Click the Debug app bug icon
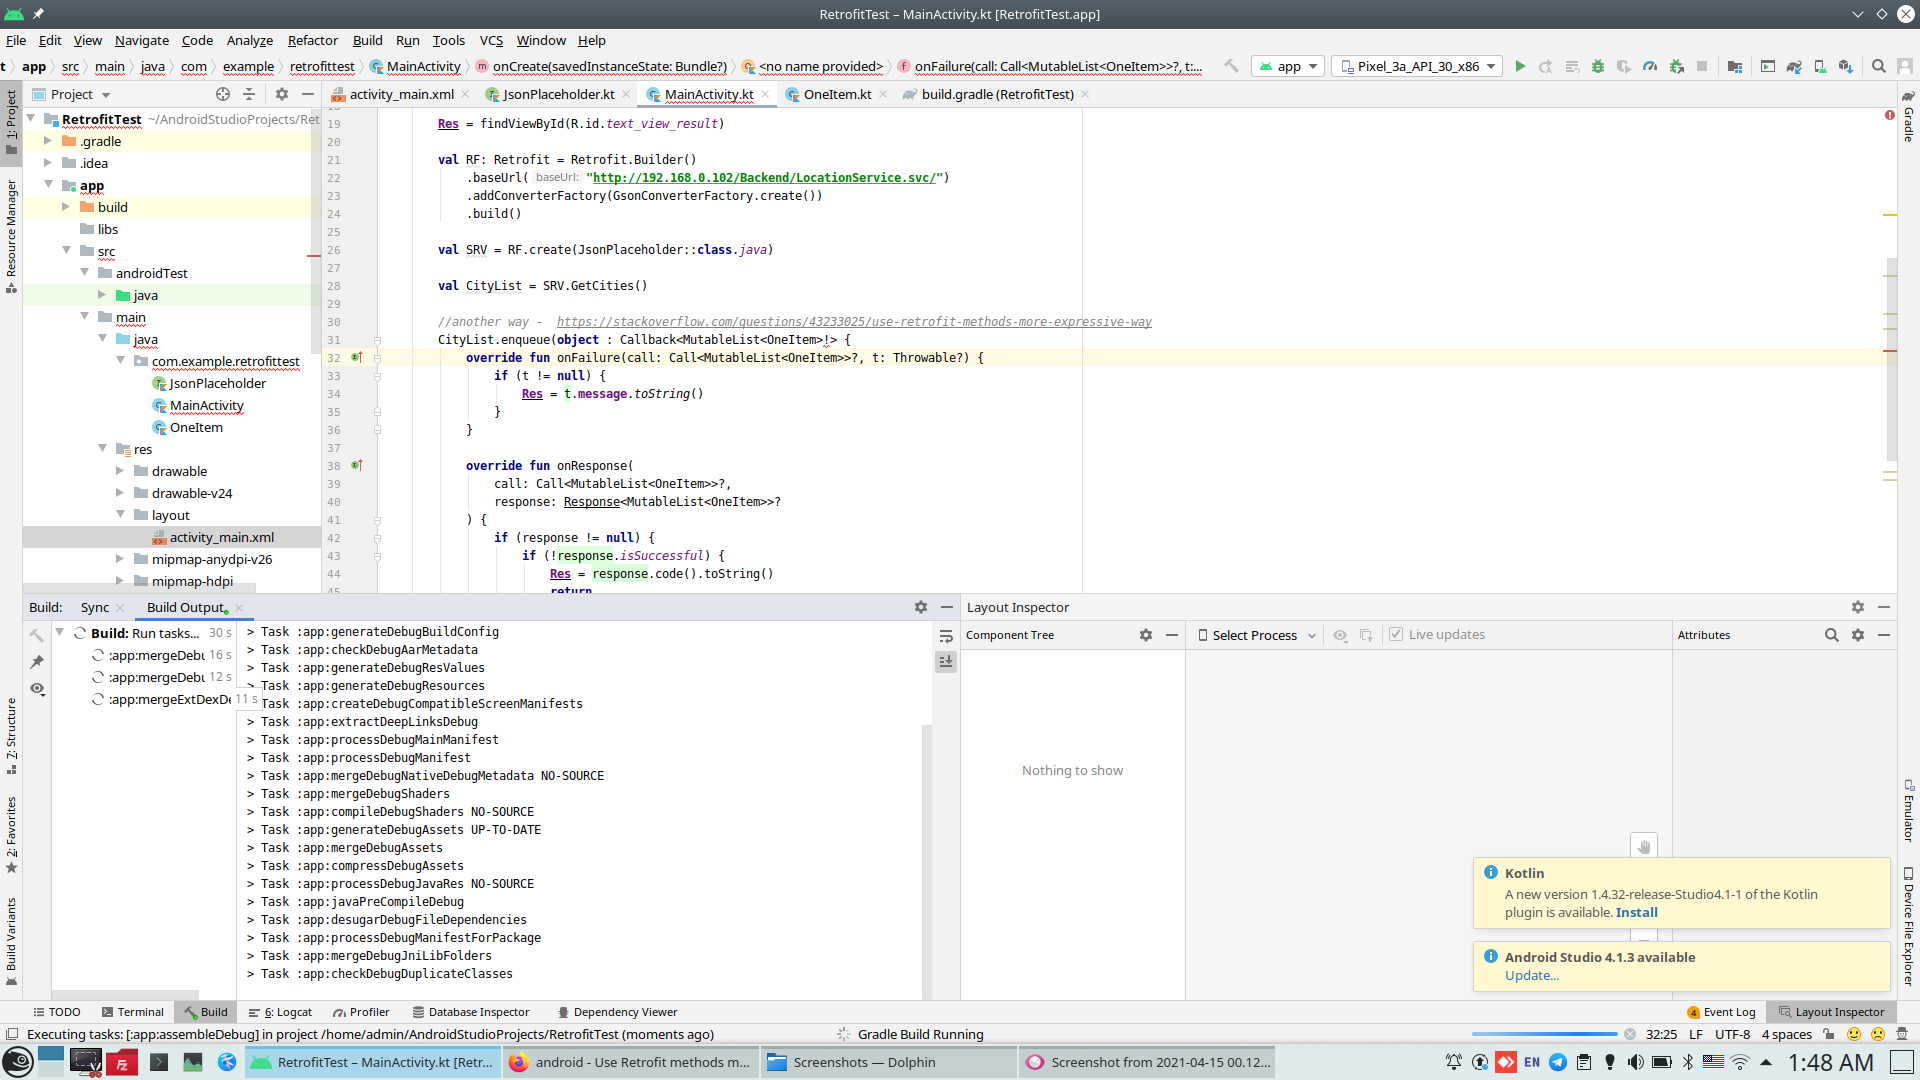1920x1080 pixels. [1598, 67]
